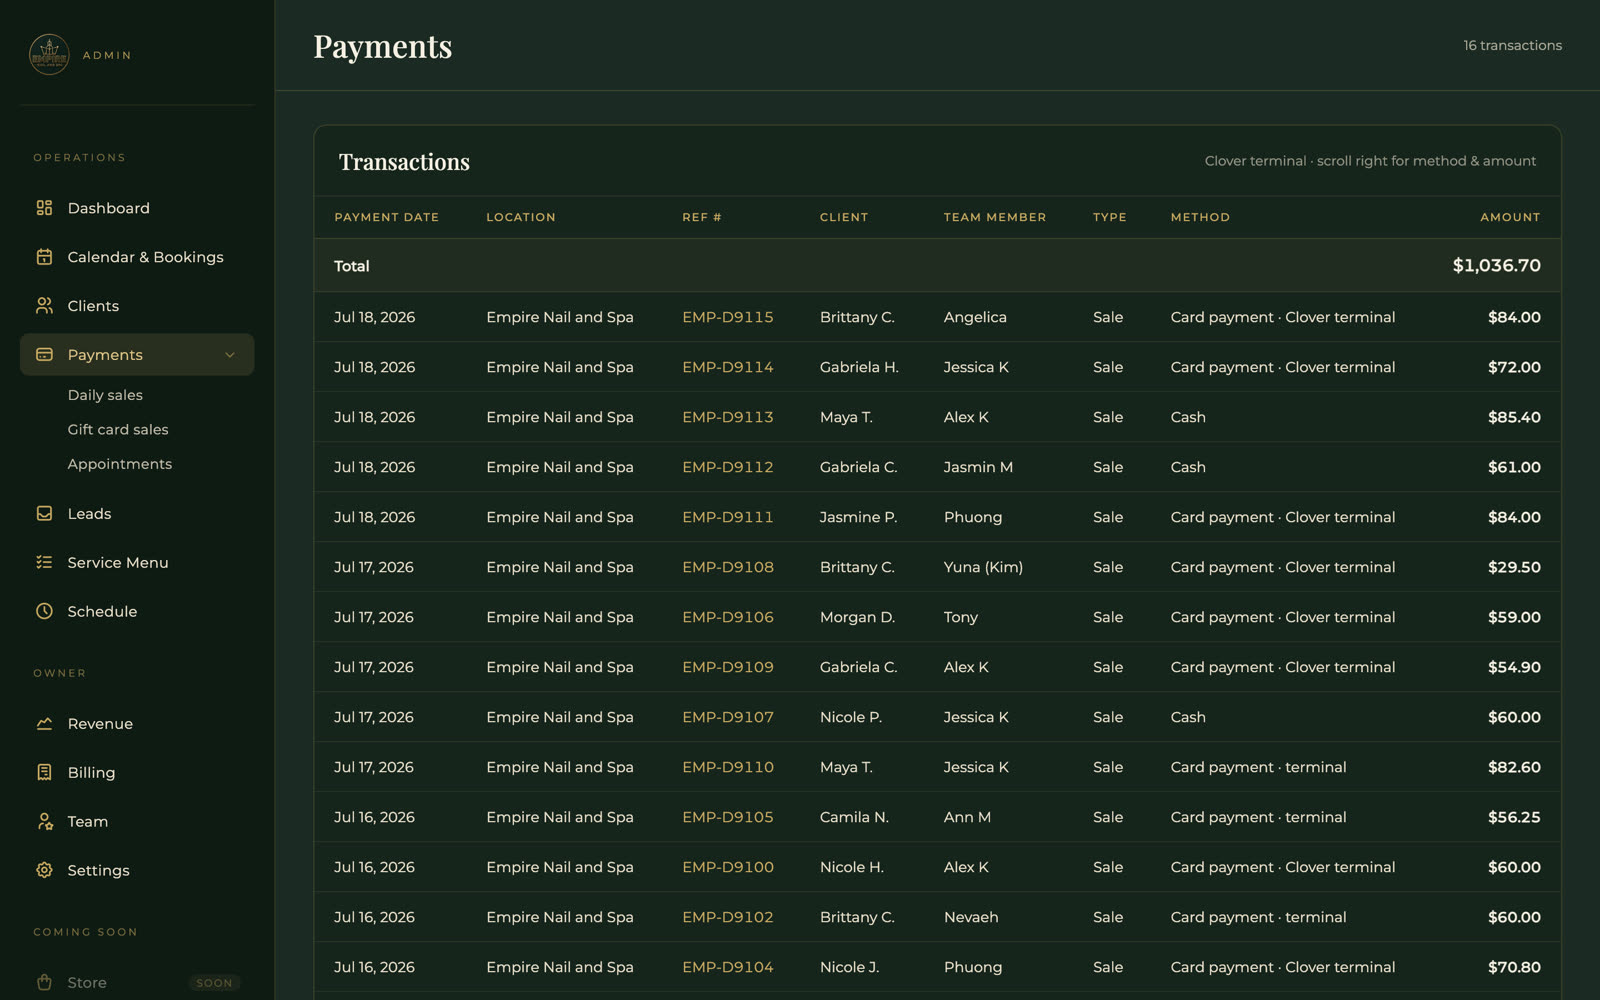Open reference EMP-D9111
The height and width of the screenshot is (1000, 1600).
(x=728, y=517)
